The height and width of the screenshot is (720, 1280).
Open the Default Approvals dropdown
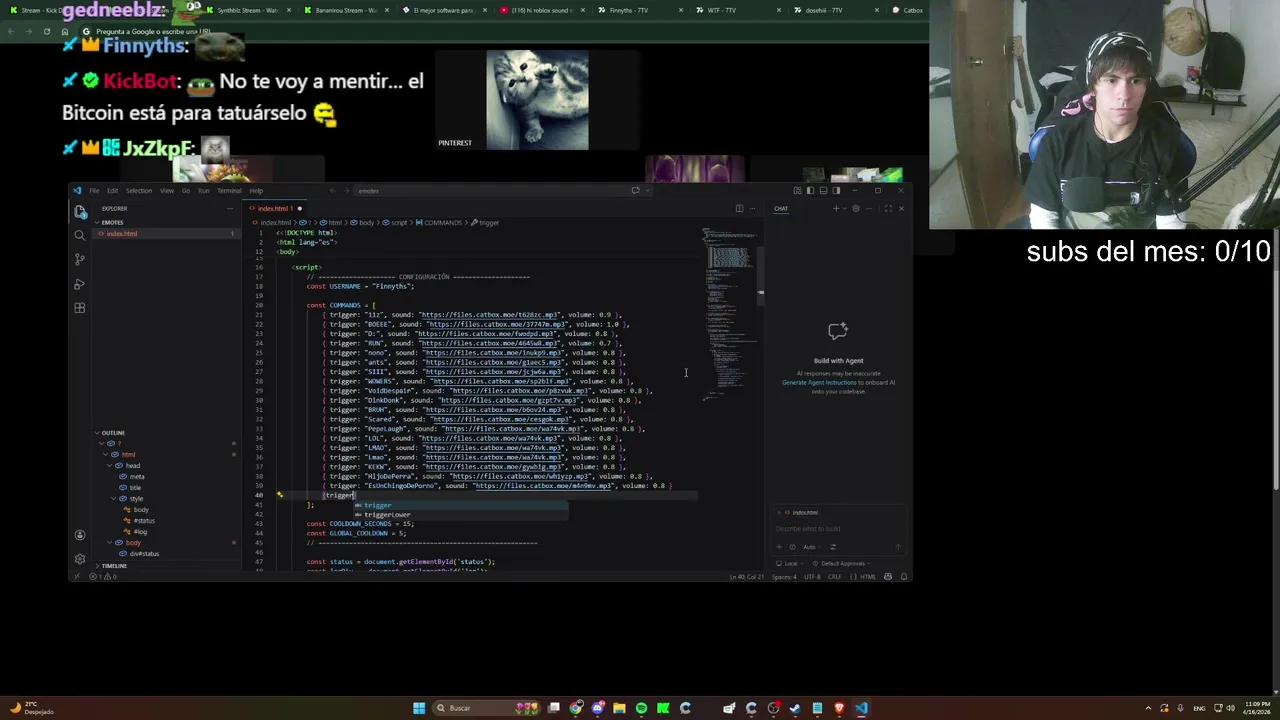(x=841, y=563)
